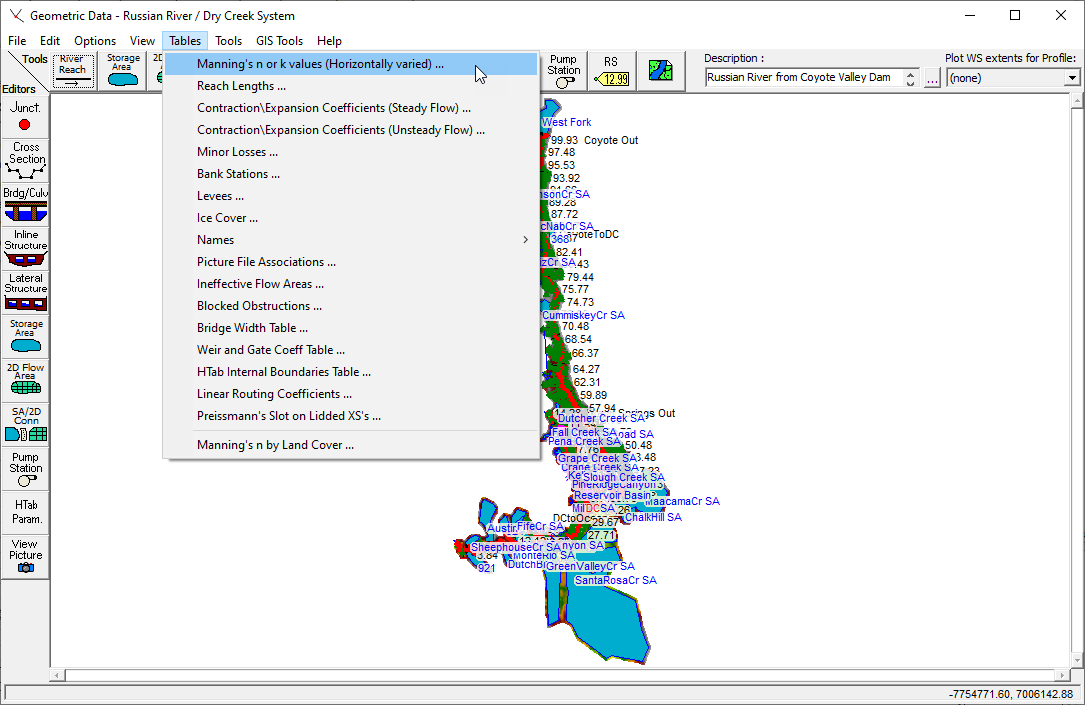Open the Help menu
Image resolution: width=1085 pixels, height=705 pixels.
pyautogui.click(x=329, y=41)
